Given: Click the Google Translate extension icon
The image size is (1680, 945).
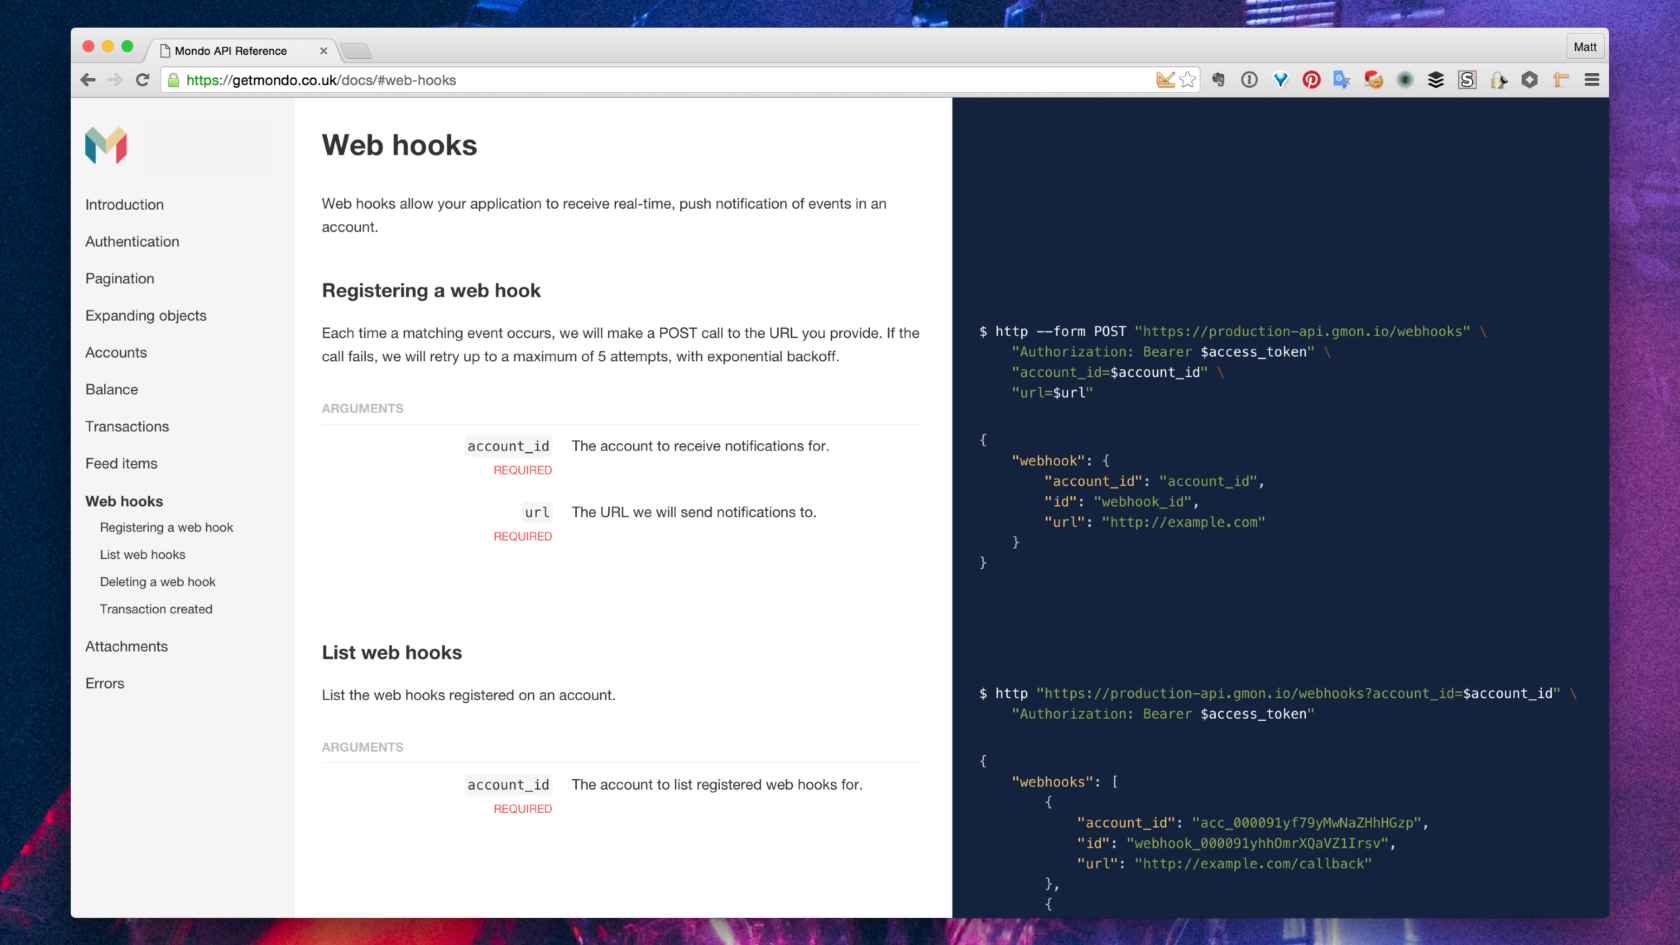Looking at the screenshot, I should [x=1342, y=80].
